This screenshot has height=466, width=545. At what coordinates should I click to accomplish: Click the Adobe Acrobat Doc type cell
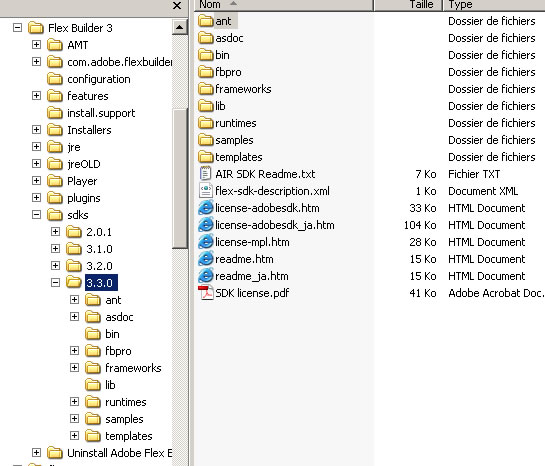click(496, 293)
